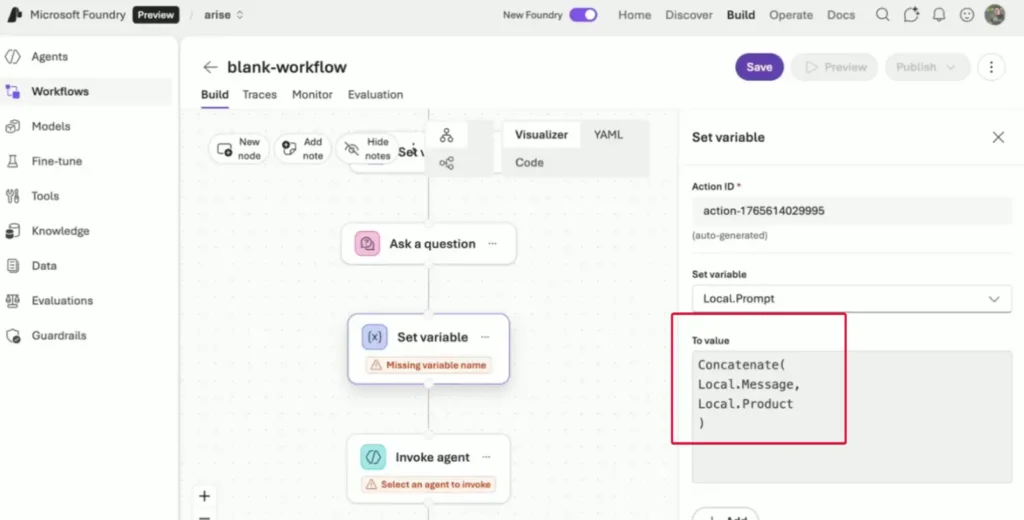Click the Ask a question node icon

pyautogui.click(x=367, y=243)
